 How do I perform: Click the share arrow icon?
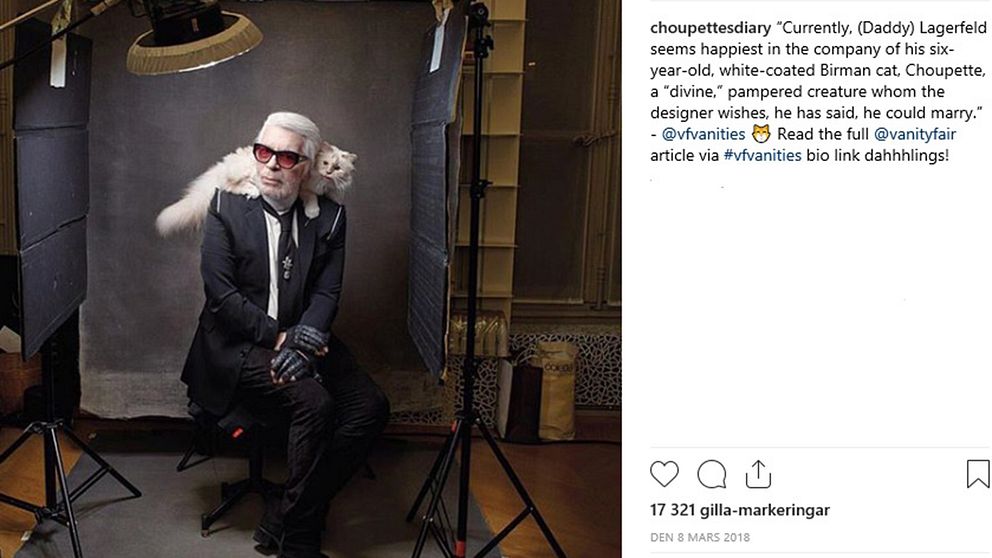[x=758, y=474]
